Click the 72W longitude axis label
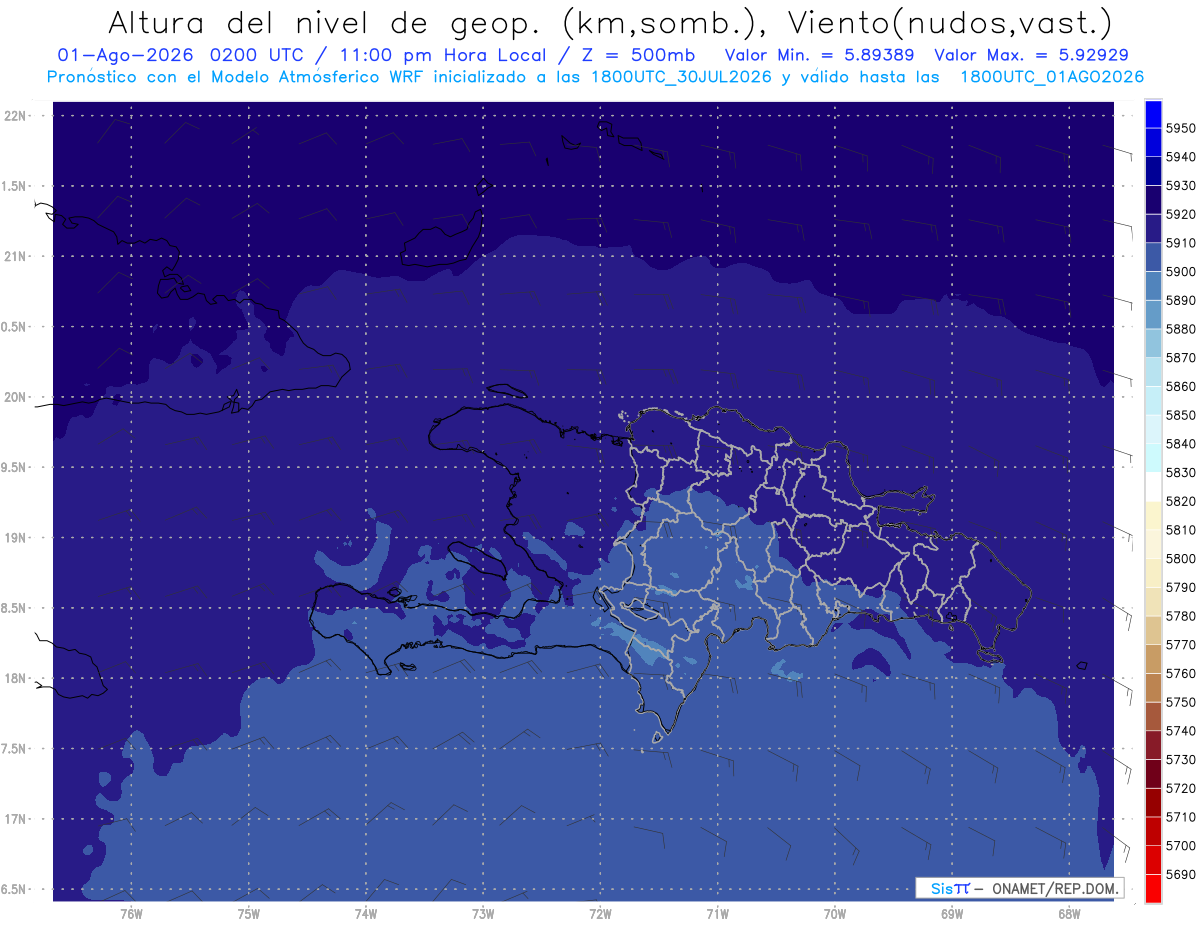Screen dimensions: 1200x927 [x=600, y=914]
